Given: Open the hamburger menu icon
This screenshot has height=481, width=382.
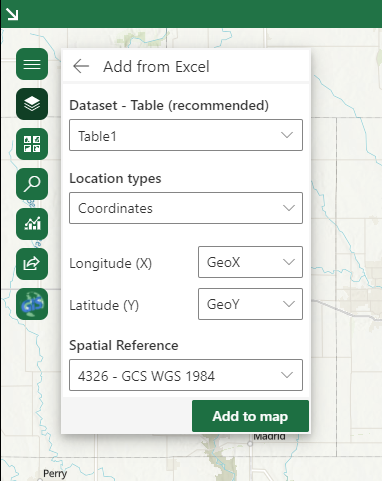Looking at the screenshot, I should tap(32, 64).
